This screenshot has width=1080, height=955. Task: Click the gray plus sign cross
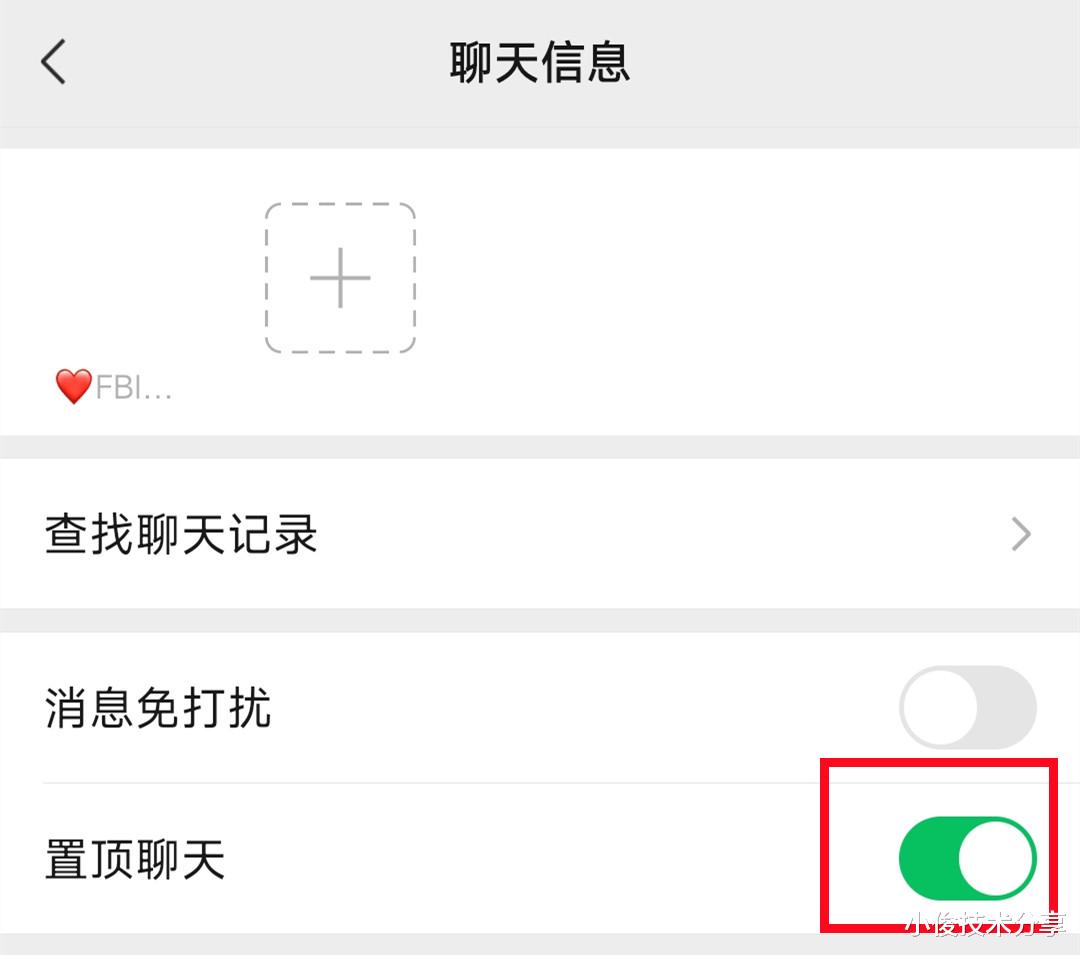[340, 278]
